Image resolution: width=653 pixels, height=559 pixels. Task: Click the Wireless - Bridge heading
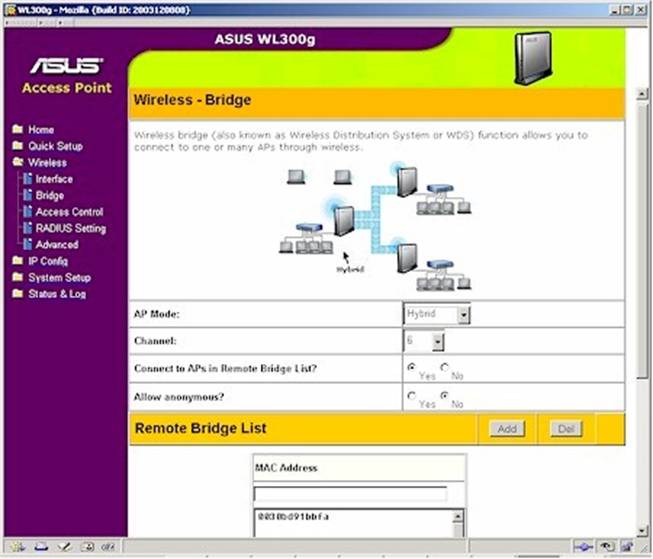click(x=192, y=100)
